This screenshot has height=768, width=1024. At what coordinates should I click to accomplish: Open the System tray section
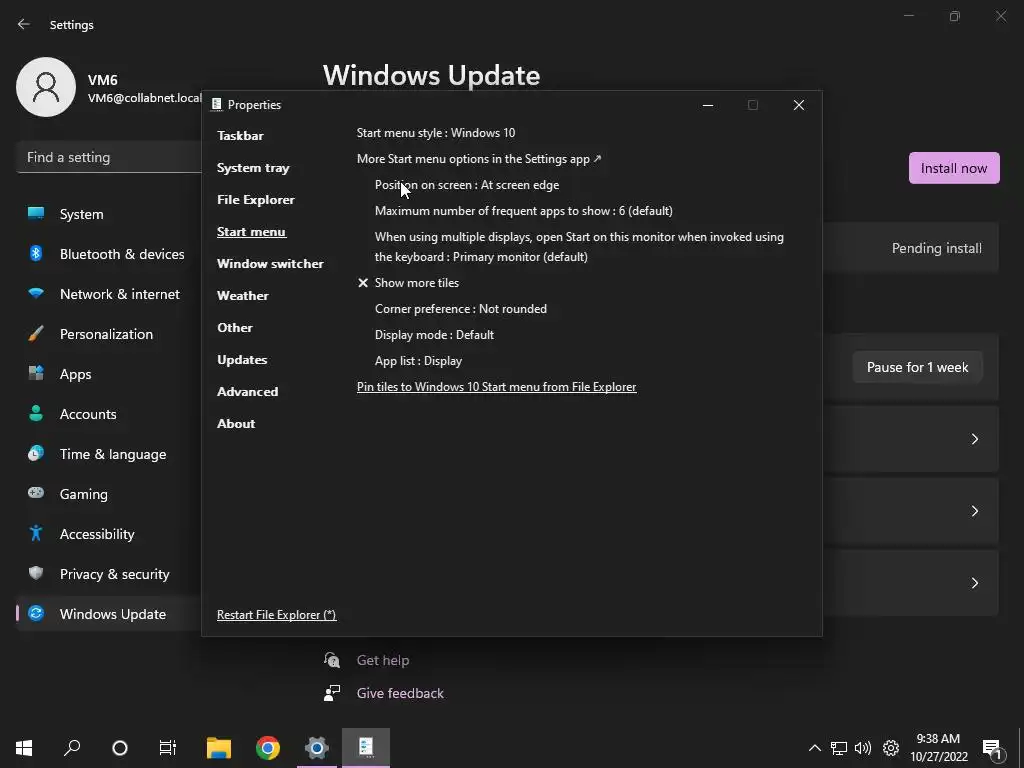[x=253, y=168]
